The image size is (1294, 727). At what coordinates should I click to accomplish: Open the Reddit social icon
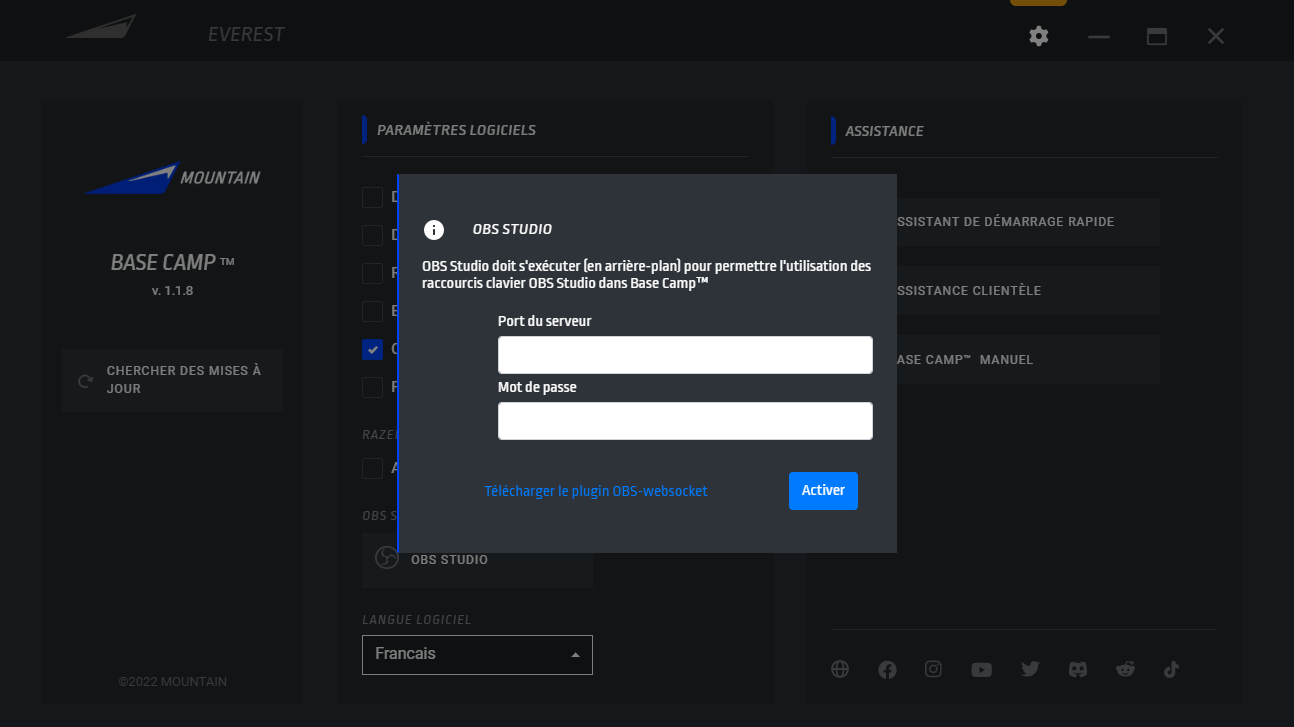[x=1126, y=670]
